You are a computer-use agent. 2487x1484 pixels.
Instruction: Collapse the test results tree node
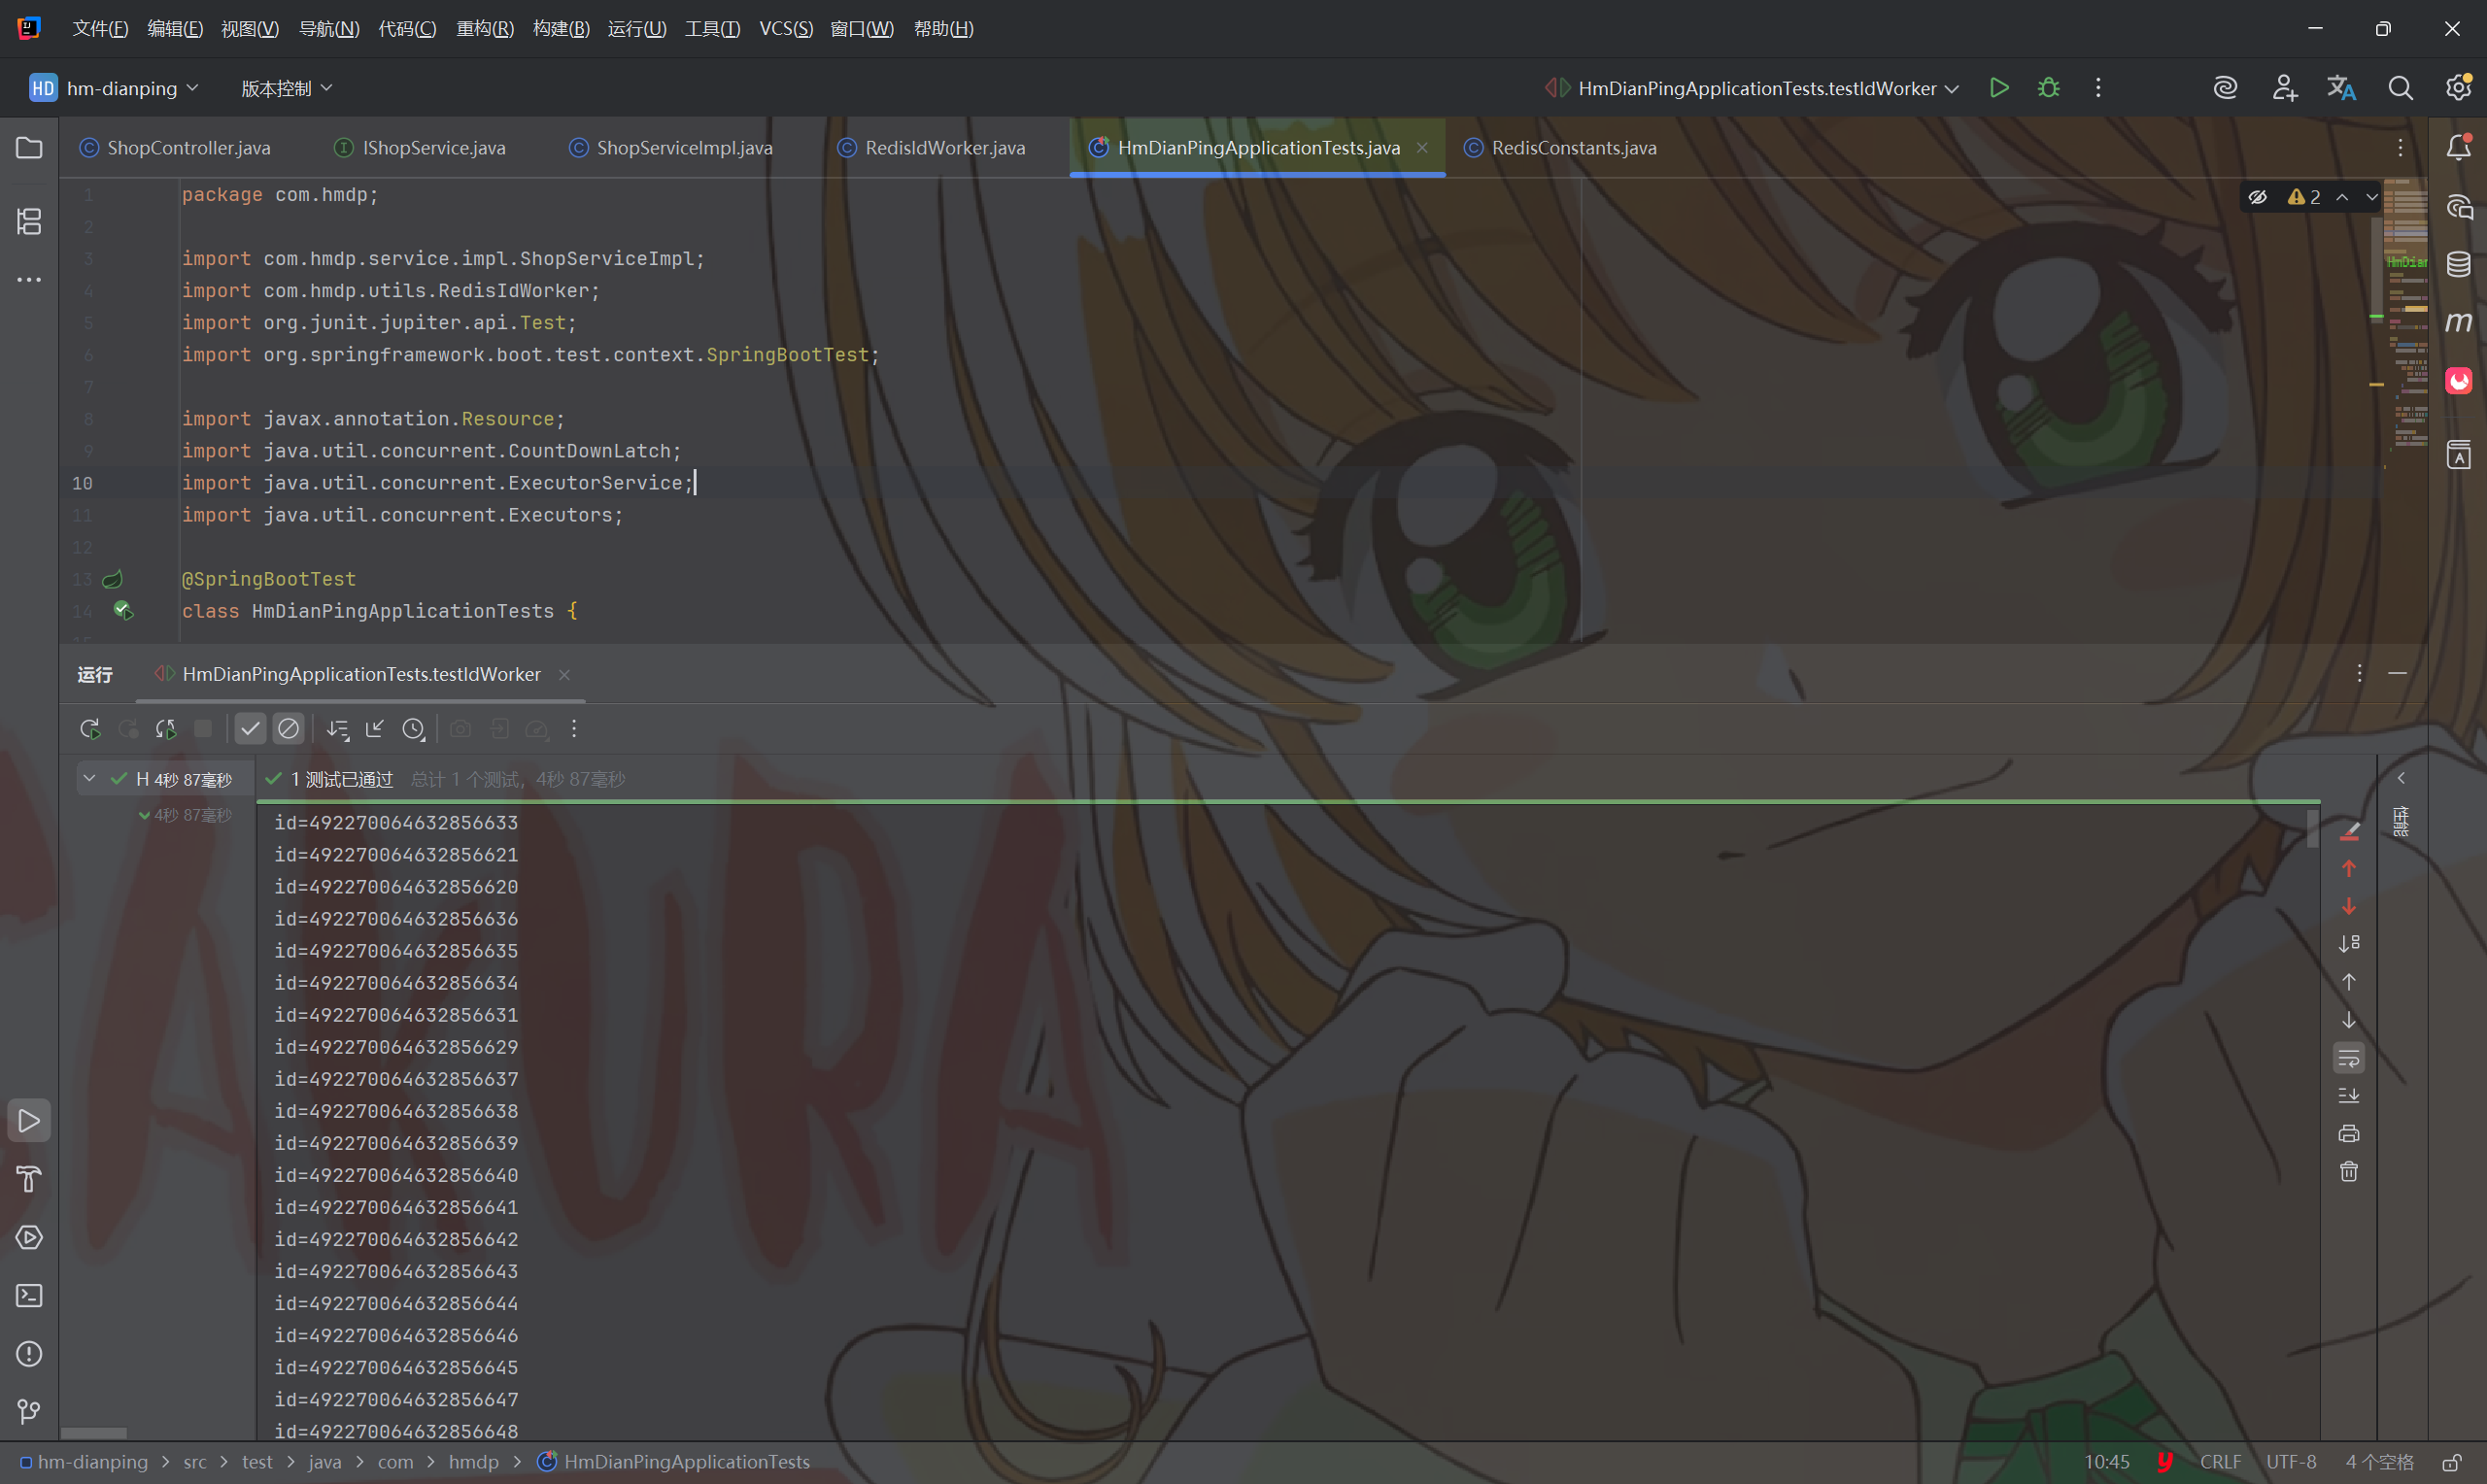[90, 778]
